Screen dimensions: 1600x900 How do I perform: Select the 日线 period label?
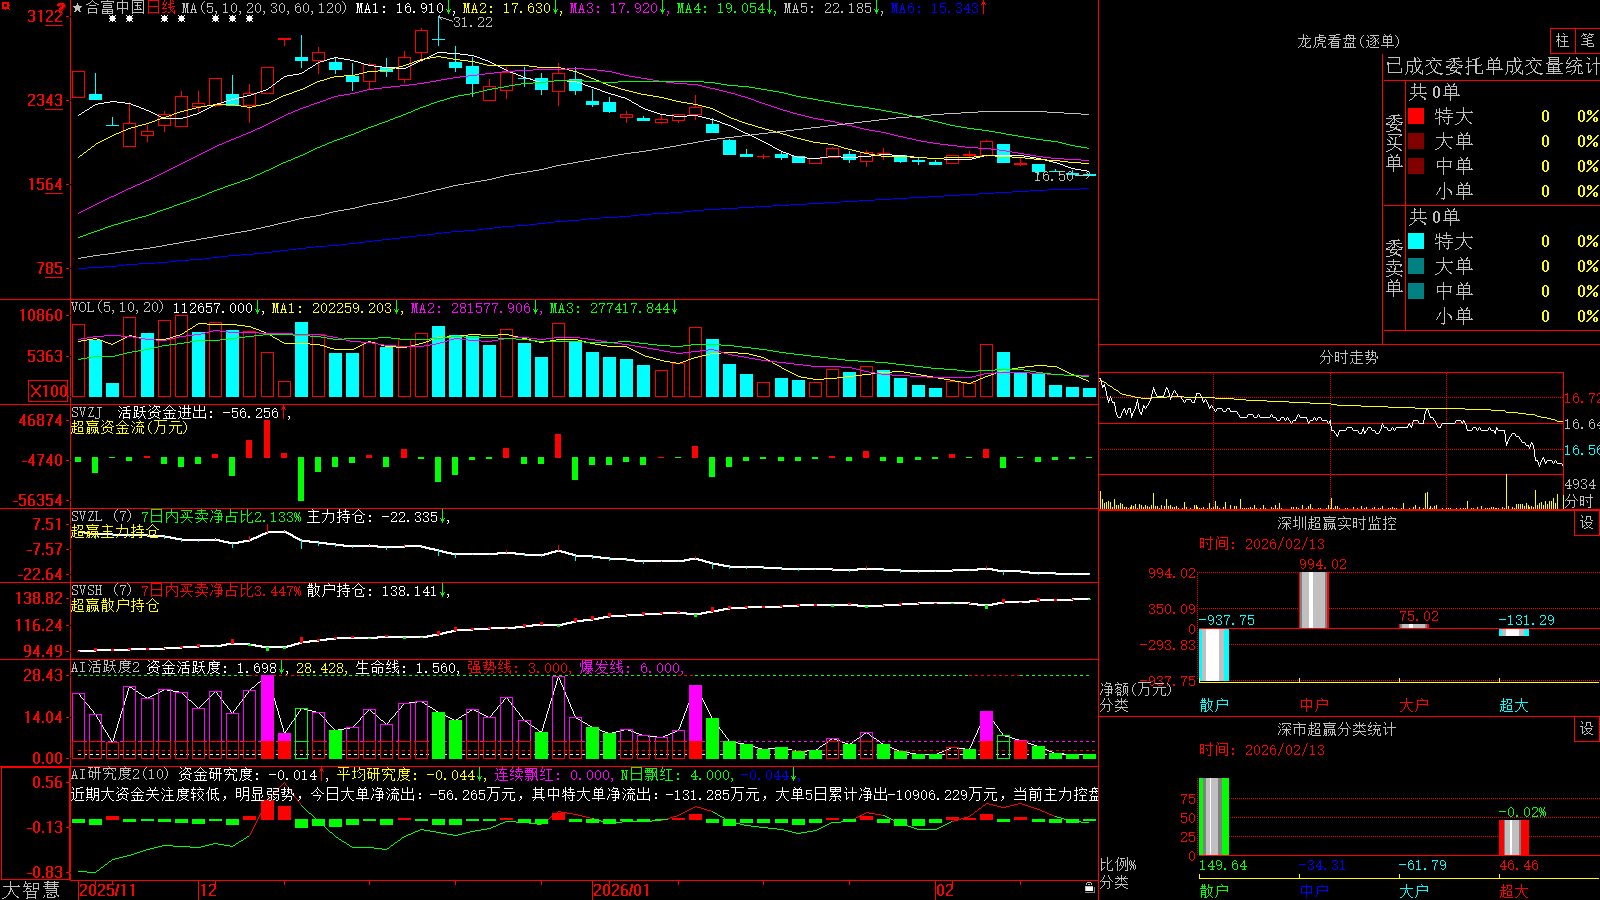161,8
